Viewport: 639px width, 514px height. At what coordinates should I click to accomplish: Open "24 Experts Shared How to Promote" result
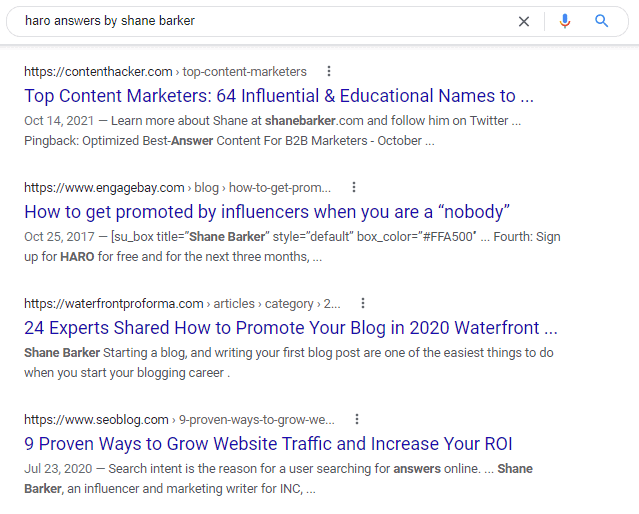point(290,328)
